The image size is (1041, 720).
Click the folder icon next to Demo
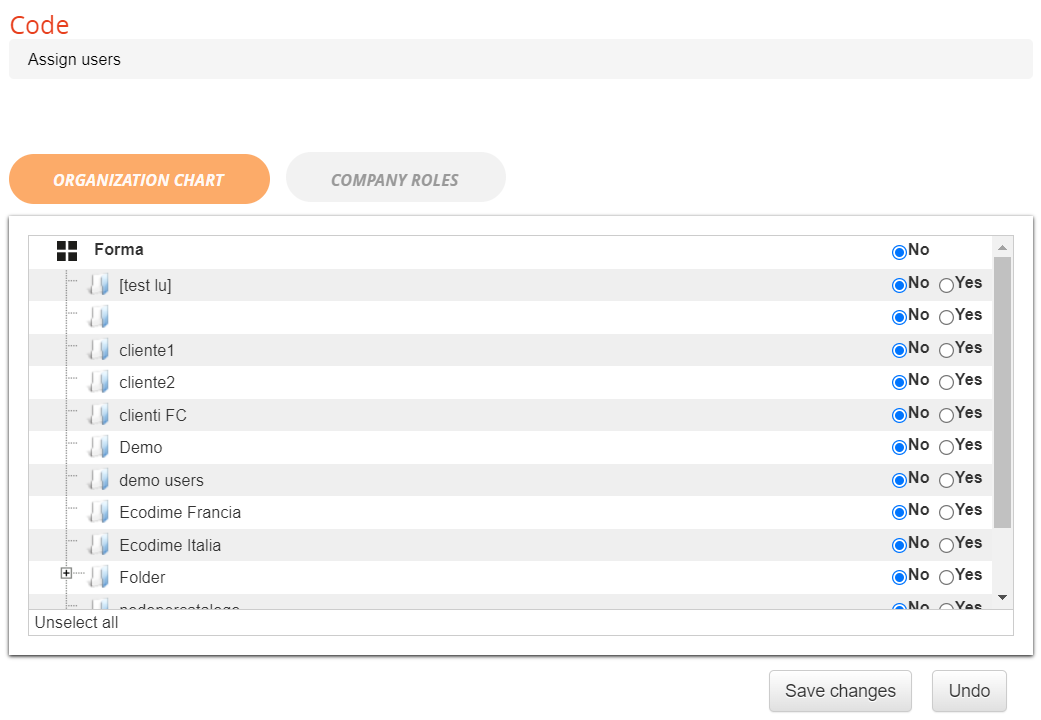tap(98, 447)
